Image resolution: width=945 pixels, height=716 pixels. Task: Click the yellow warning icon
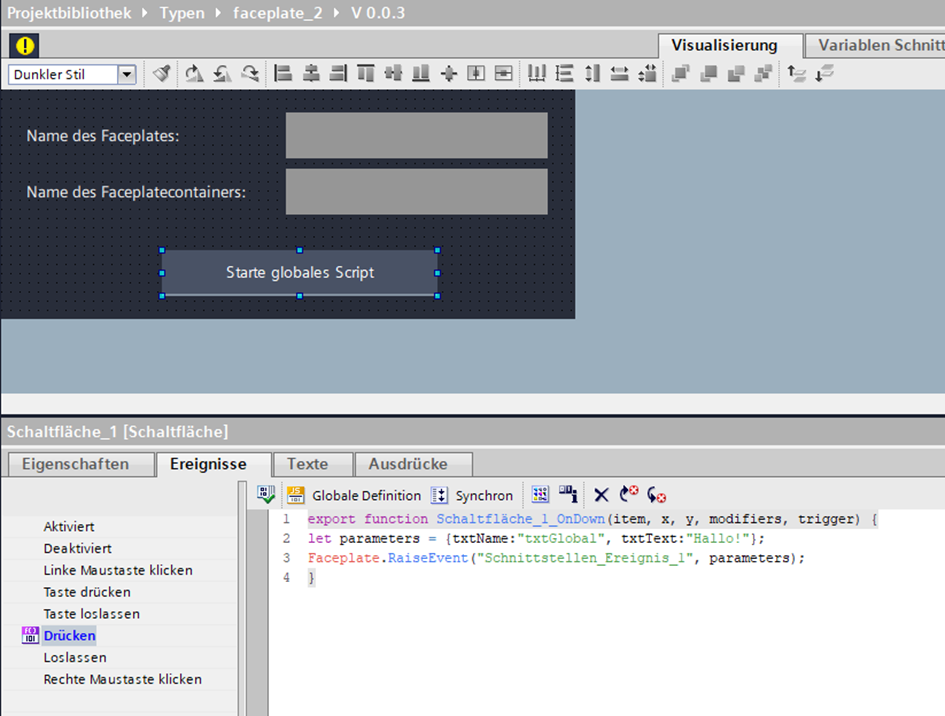[x=24, y=45]
